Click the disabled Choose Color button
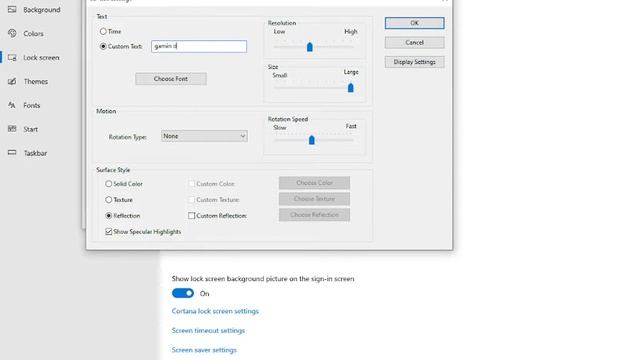Image resolution: width=640 pixels, height=360 pixels. click(314, 183)
